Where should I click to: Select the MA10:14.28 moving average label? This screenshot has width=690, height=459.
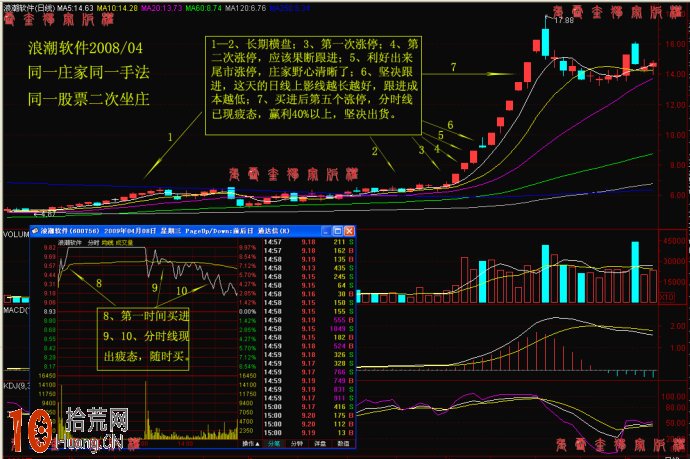click(x=117, y=8)
